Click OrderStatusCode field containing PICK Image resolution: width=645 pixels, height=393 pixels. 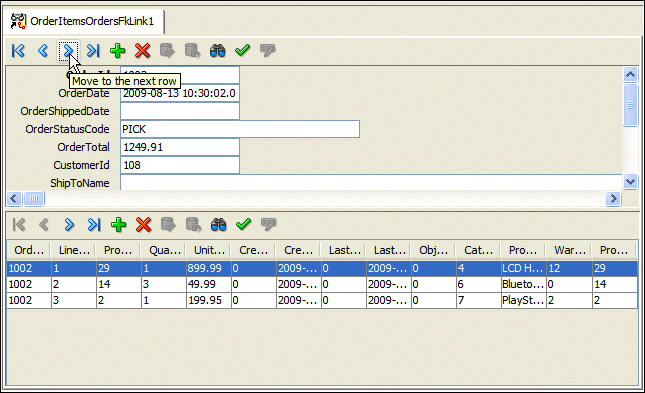coord(240,129)
